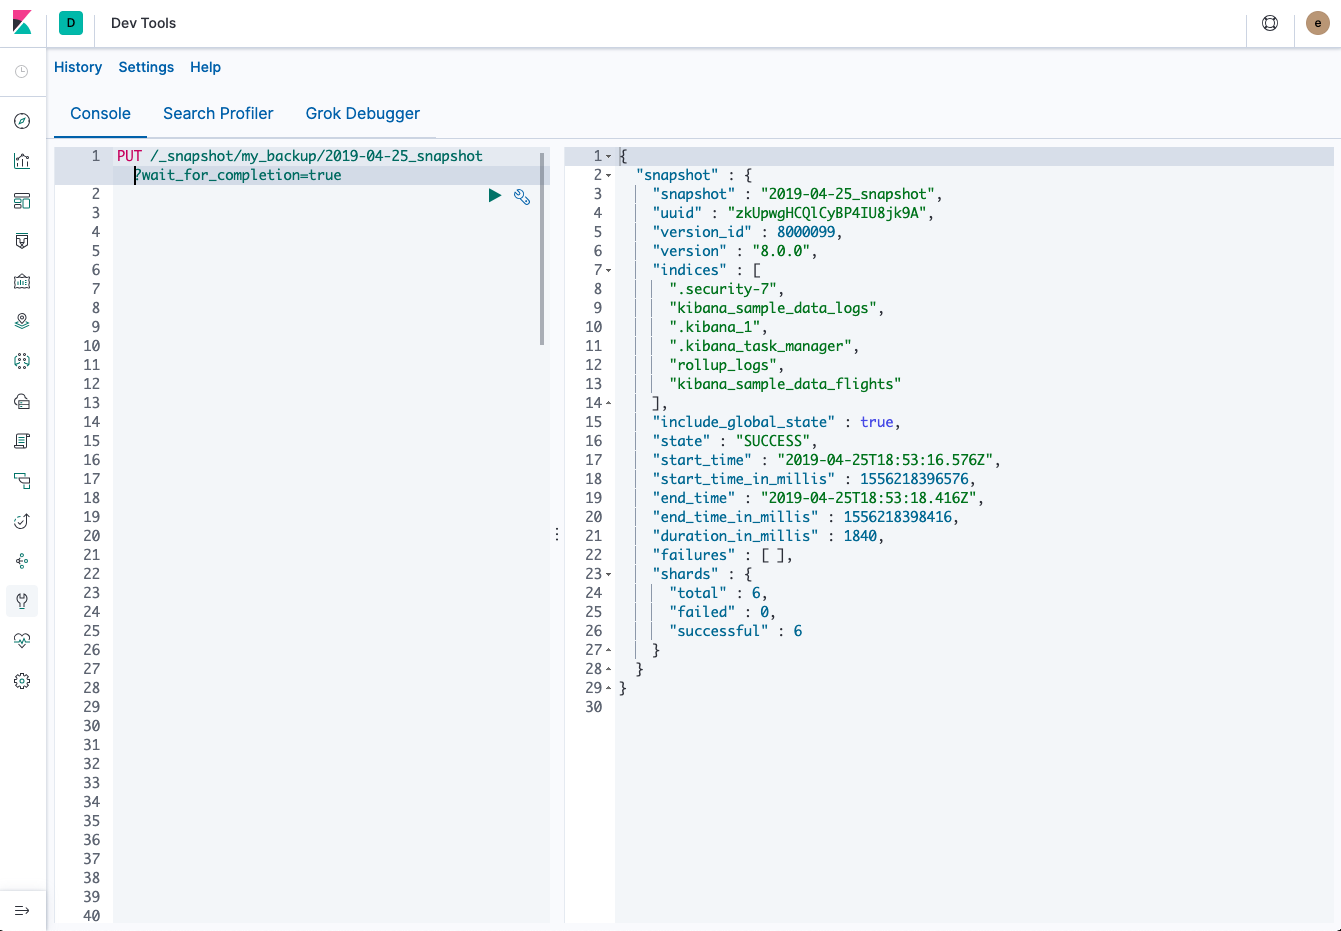Fold the "indices" array on line 7
The width and height of the screenshot is (1341, 931).
click(x=609, y=271)
